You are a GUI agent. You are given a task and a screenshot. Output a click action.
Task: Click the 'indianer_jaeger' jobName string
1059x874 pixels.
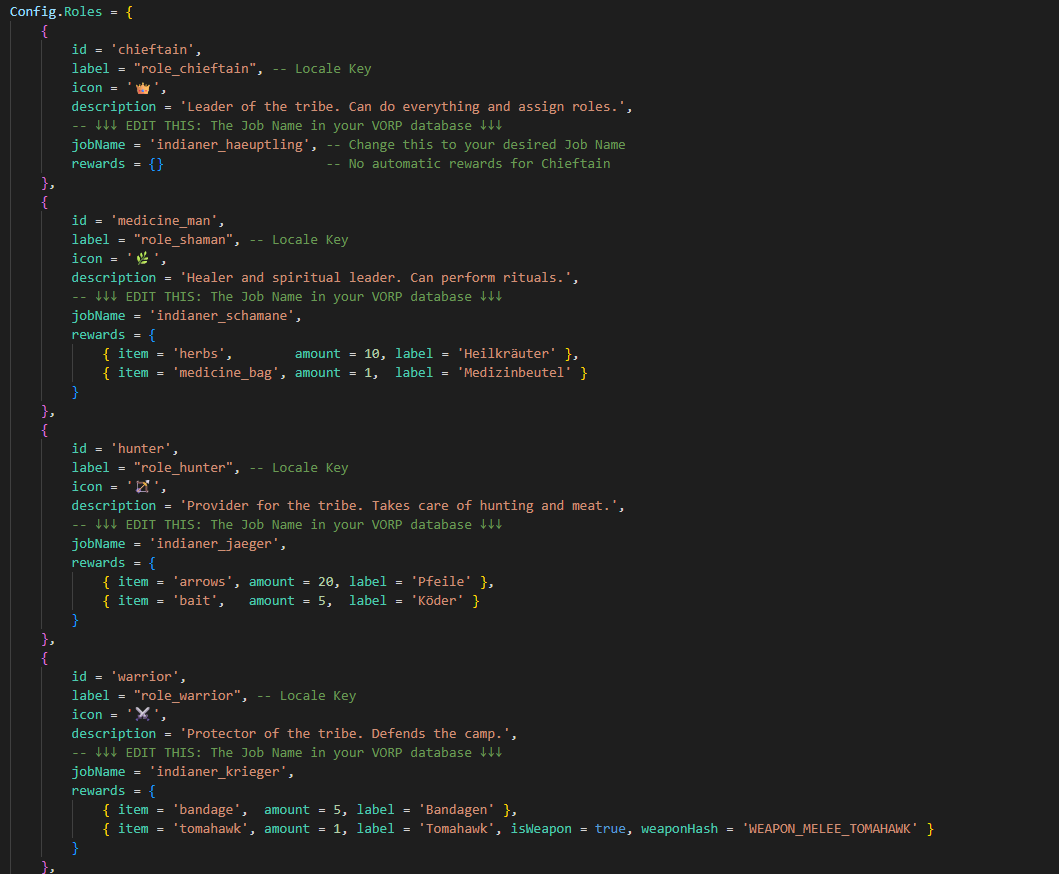pos(217,544)
